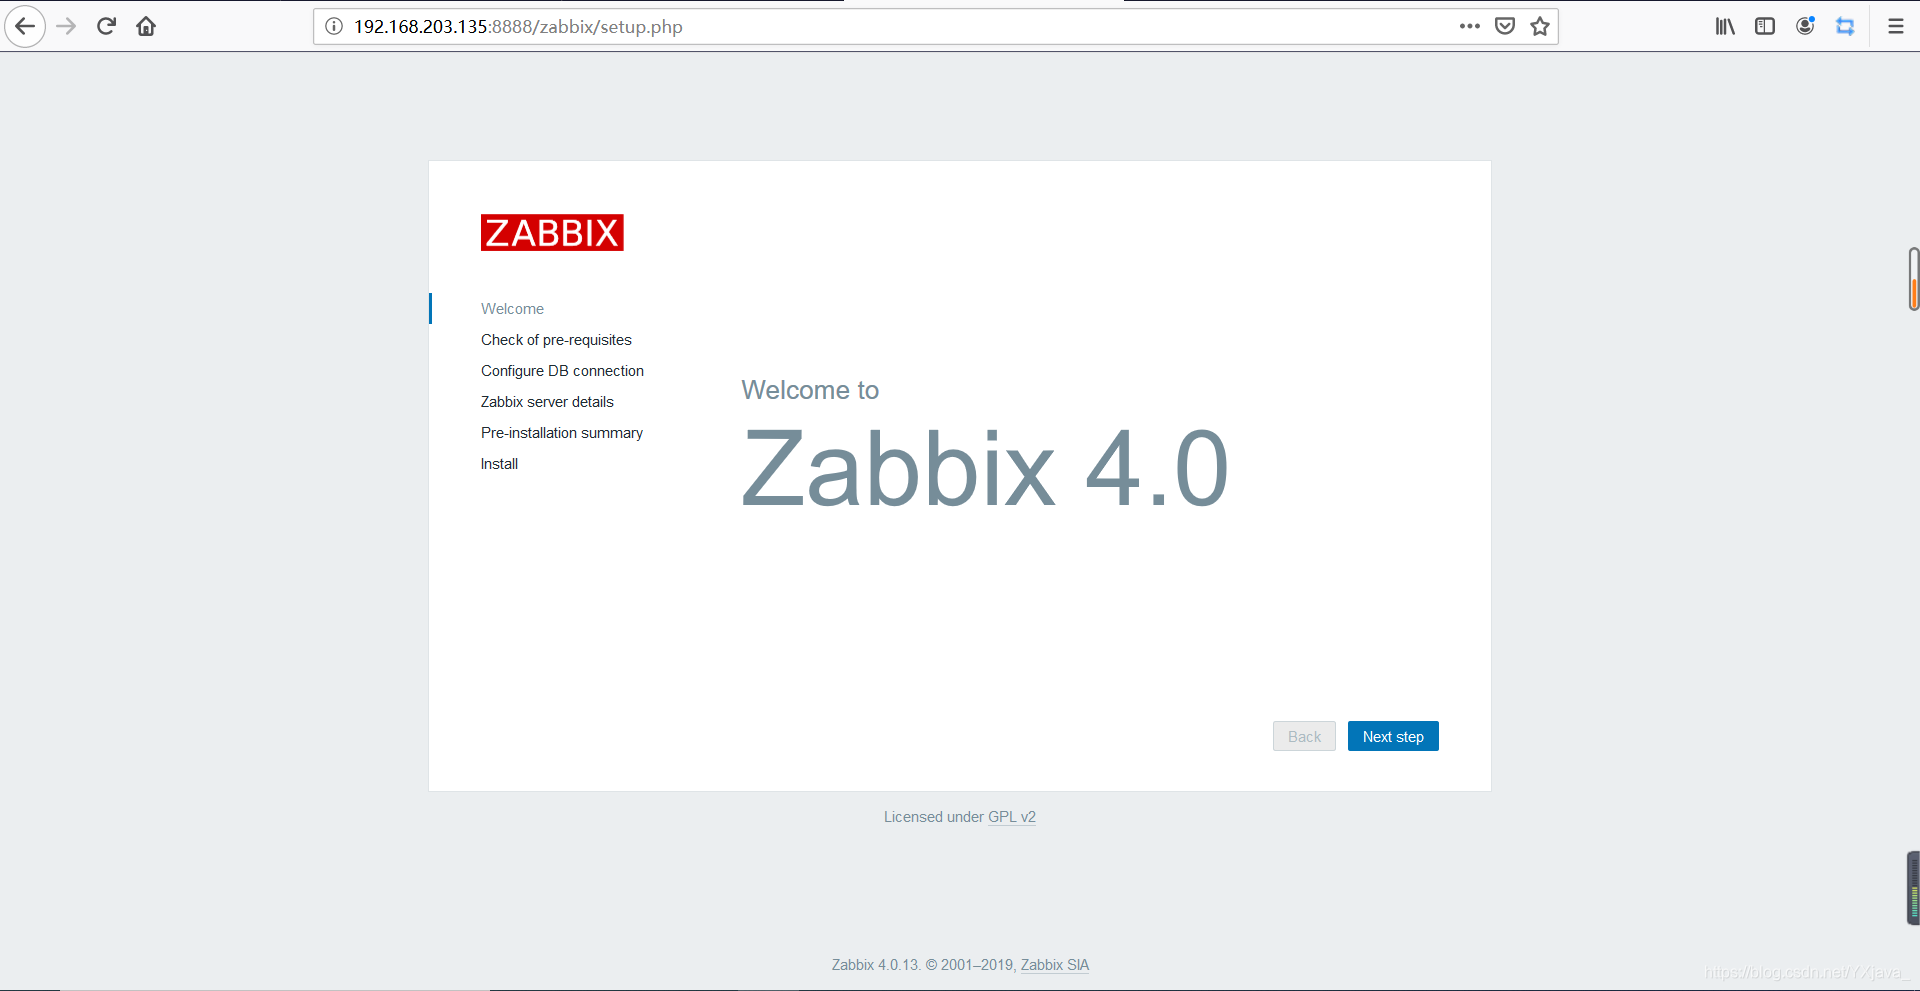Click the disabled Back button
Image resolution: width=1920 pixels, height=991 pixels.
coord(1304,736)
